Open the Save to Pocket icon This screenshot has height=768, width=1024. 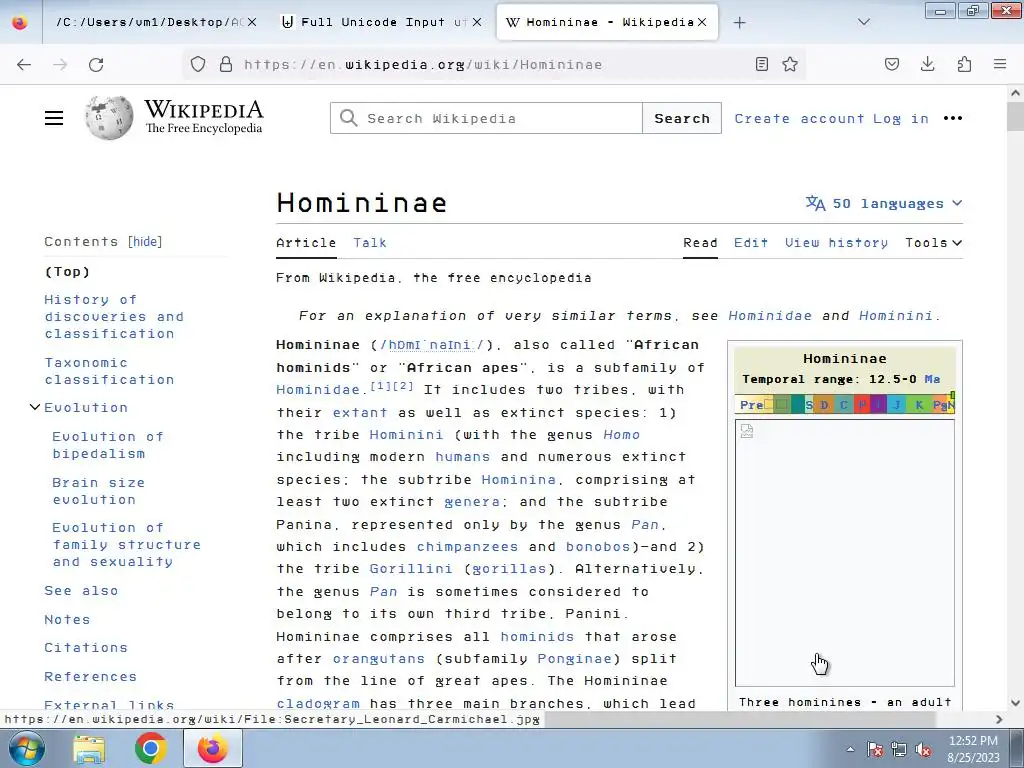[x=892, y=64]
